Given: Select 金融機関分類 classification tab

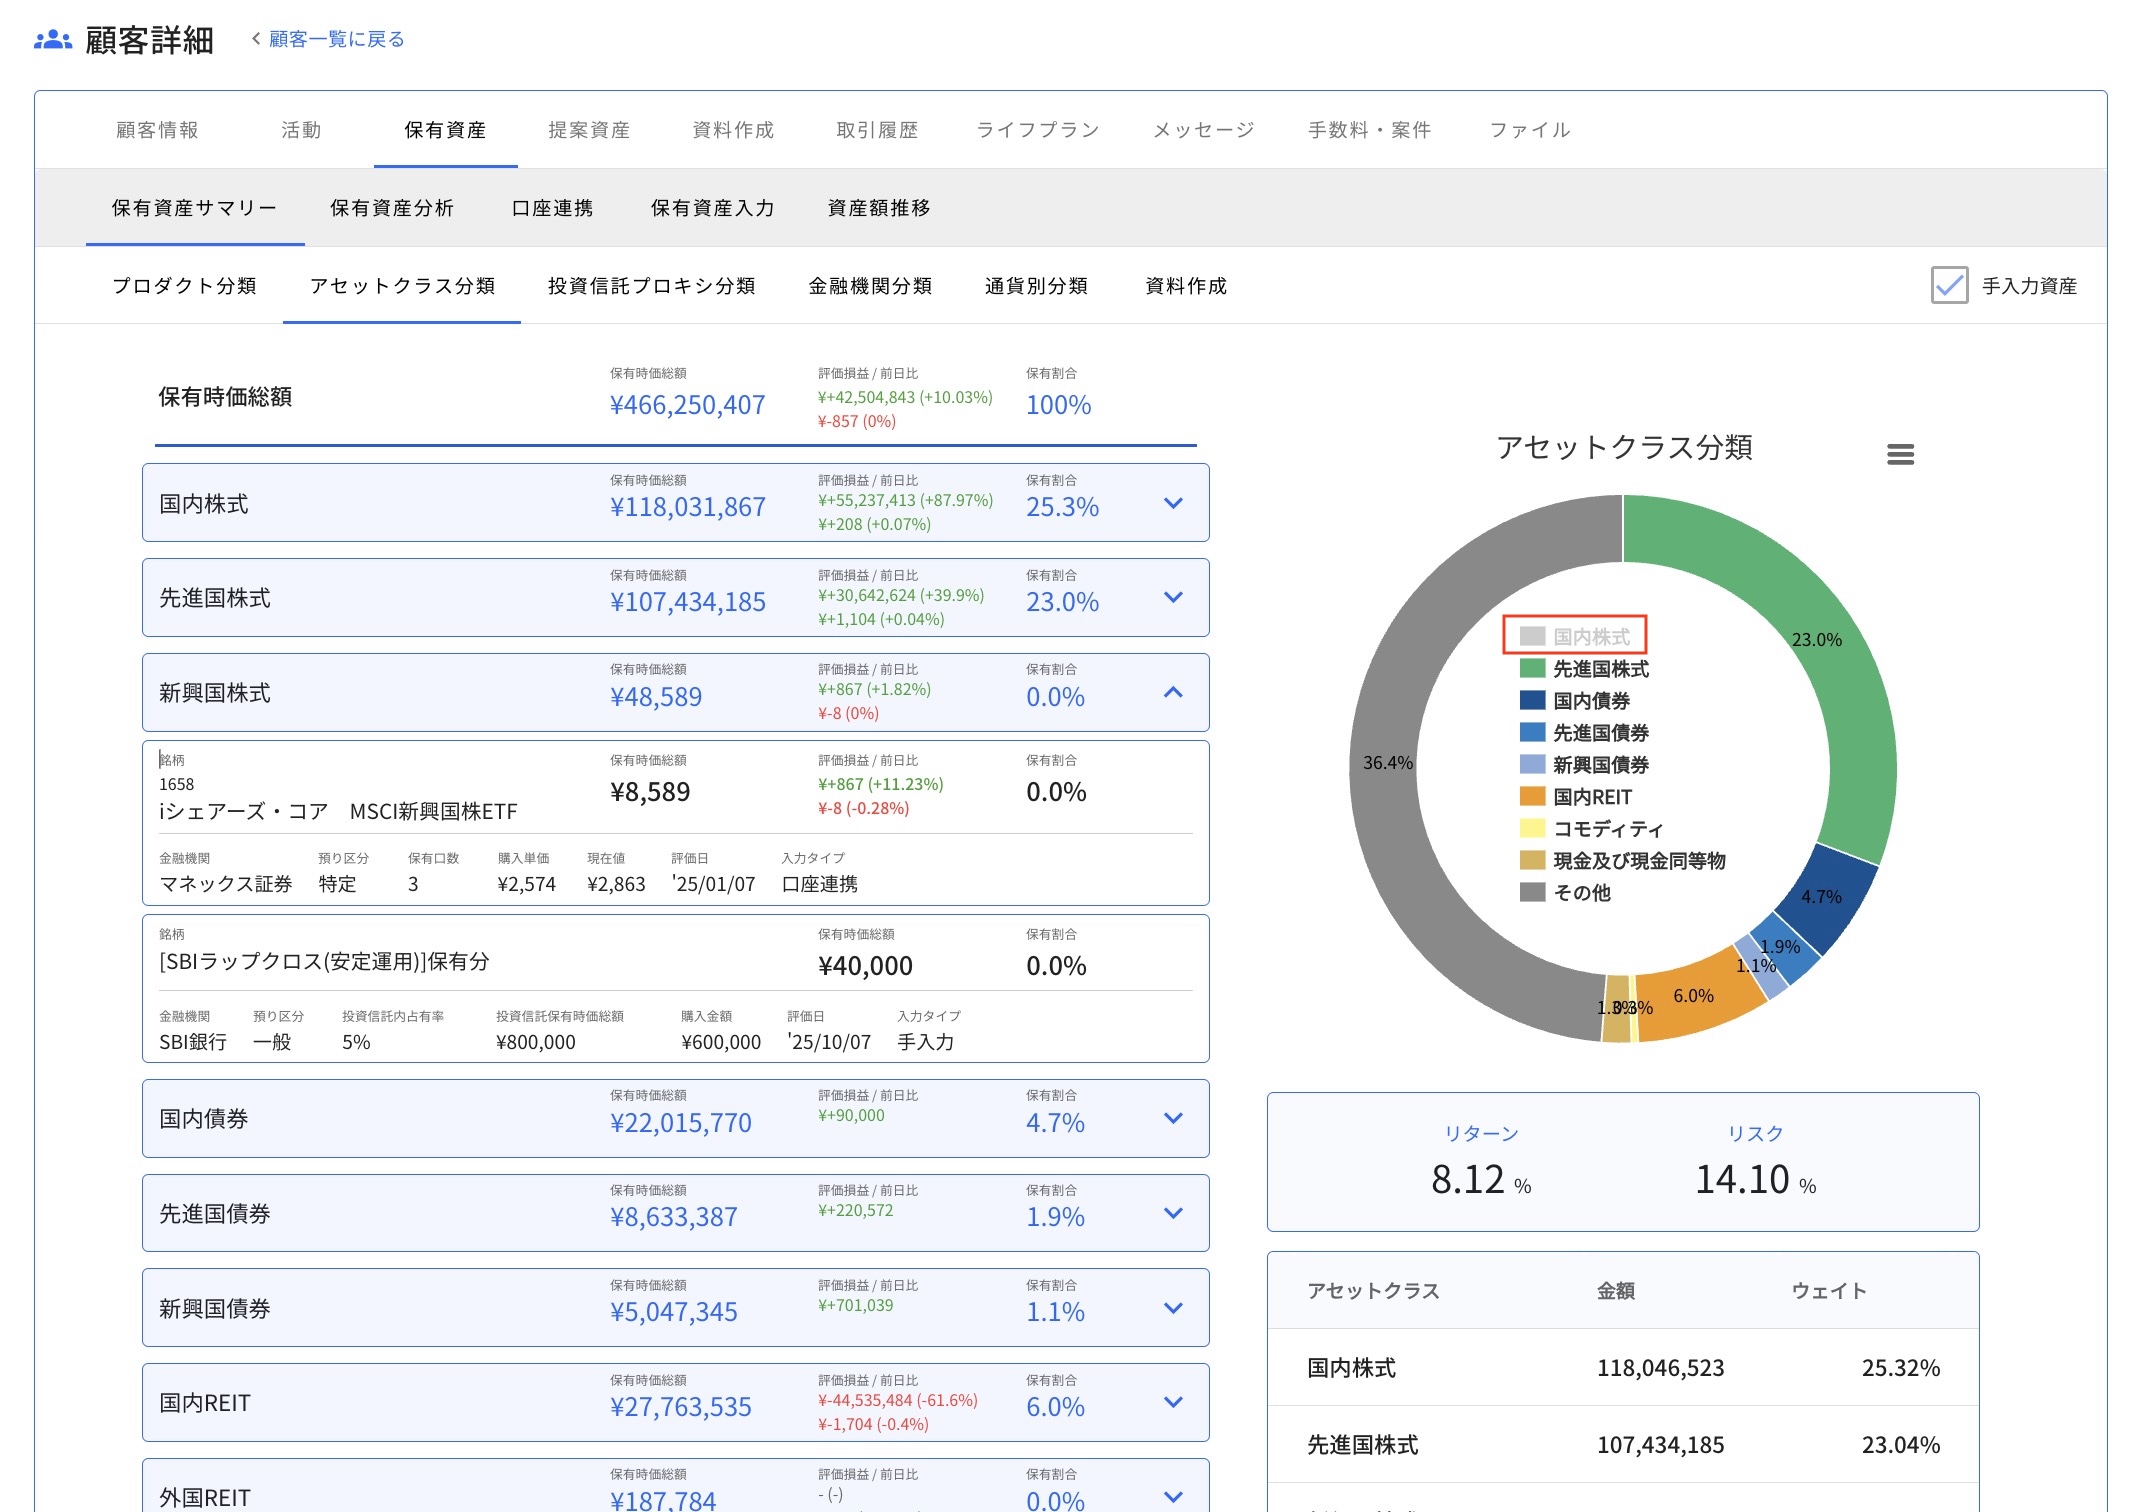Looking at the screenshot, I should point(869,286).
